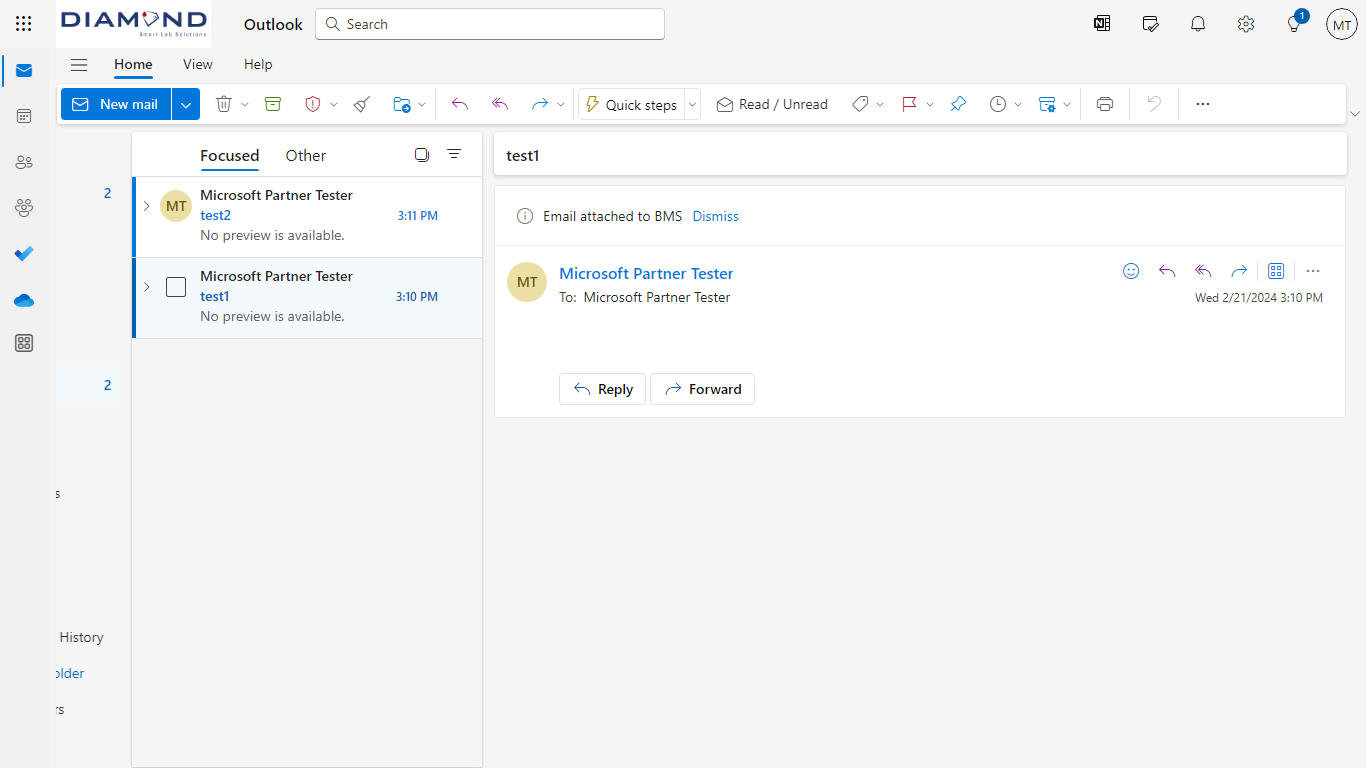Image resolution: width=1366 pixels, height=768 pixels.
Task: Open the Tips lightbulb with badge
Action: coord(1294,24)
